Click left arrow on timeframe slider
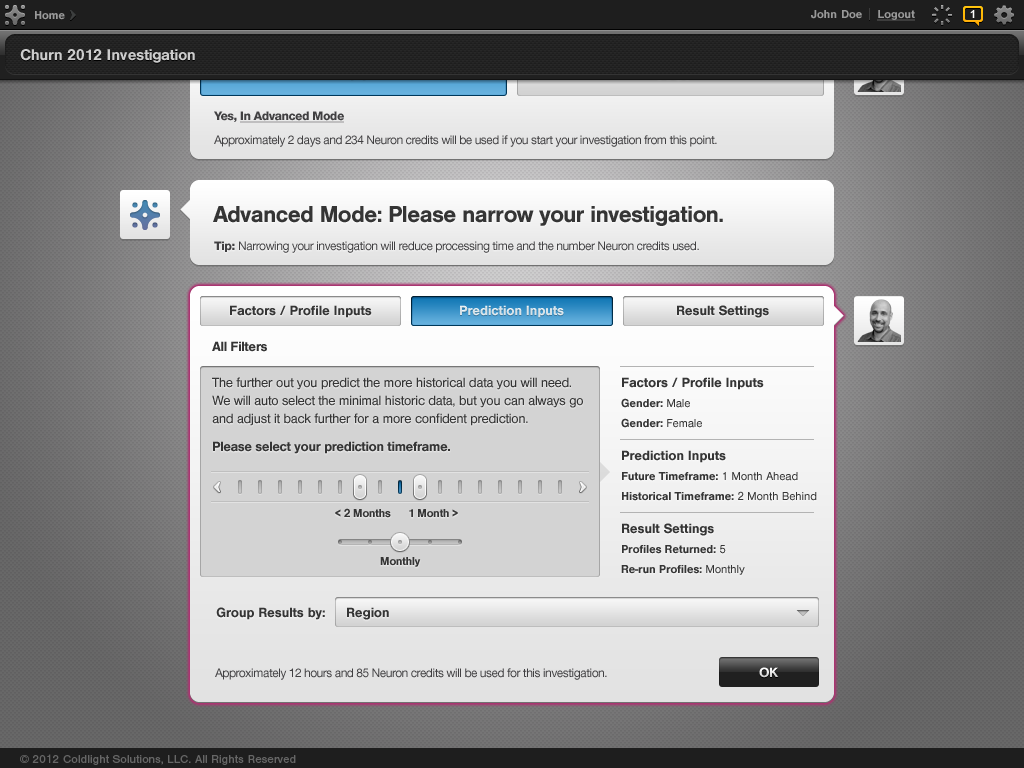 [217, 488]
